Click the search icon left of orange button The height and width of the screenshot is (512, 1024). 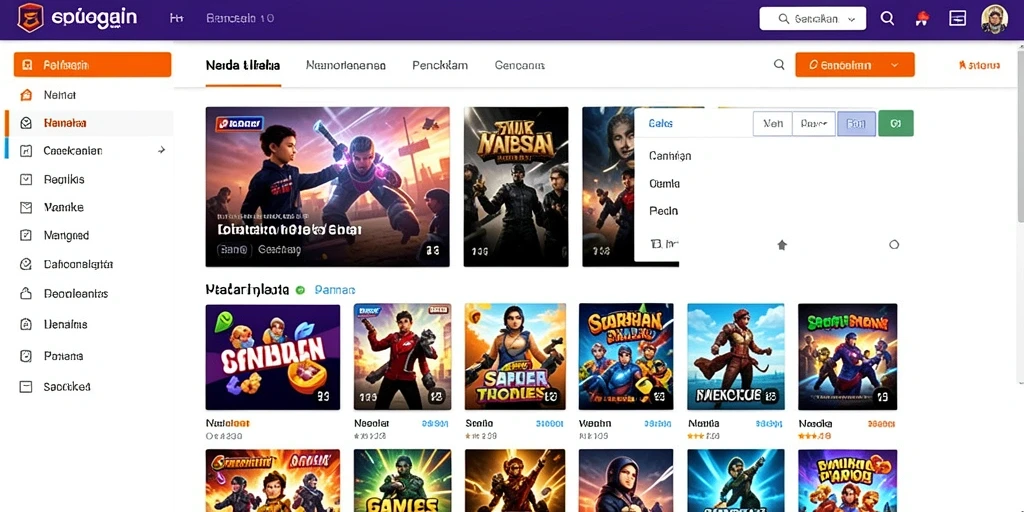779,65
